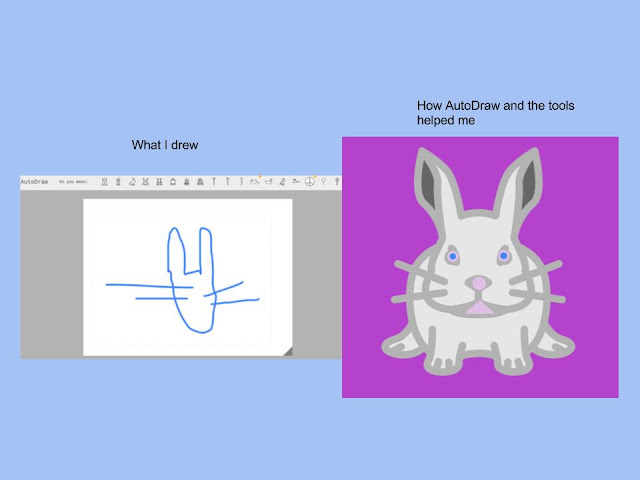Select the shoe-shaped suggestion left of peace sign
Screen dimensions: 640x480
pyautogui.click(x=296, y=181)
